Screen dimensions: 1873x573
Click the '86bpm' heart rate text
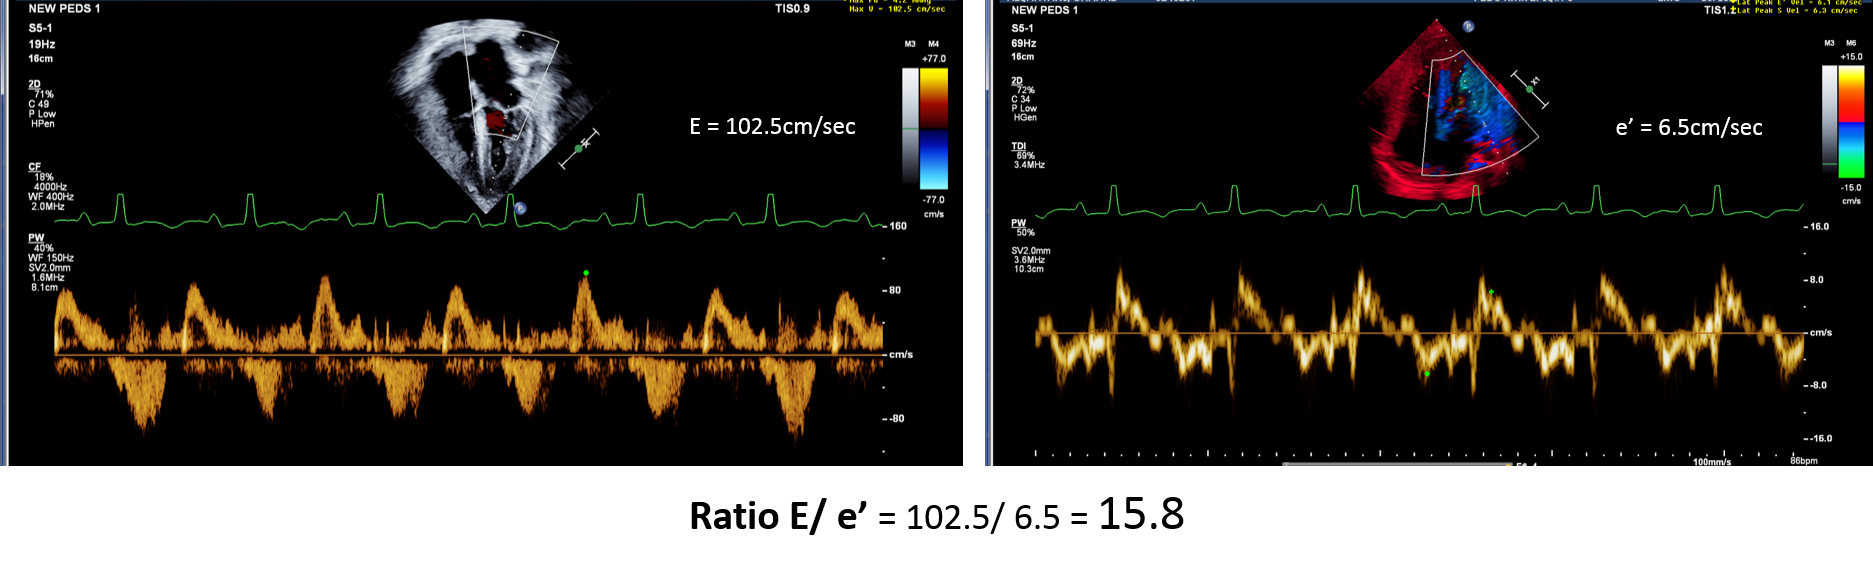(1804, 461)
